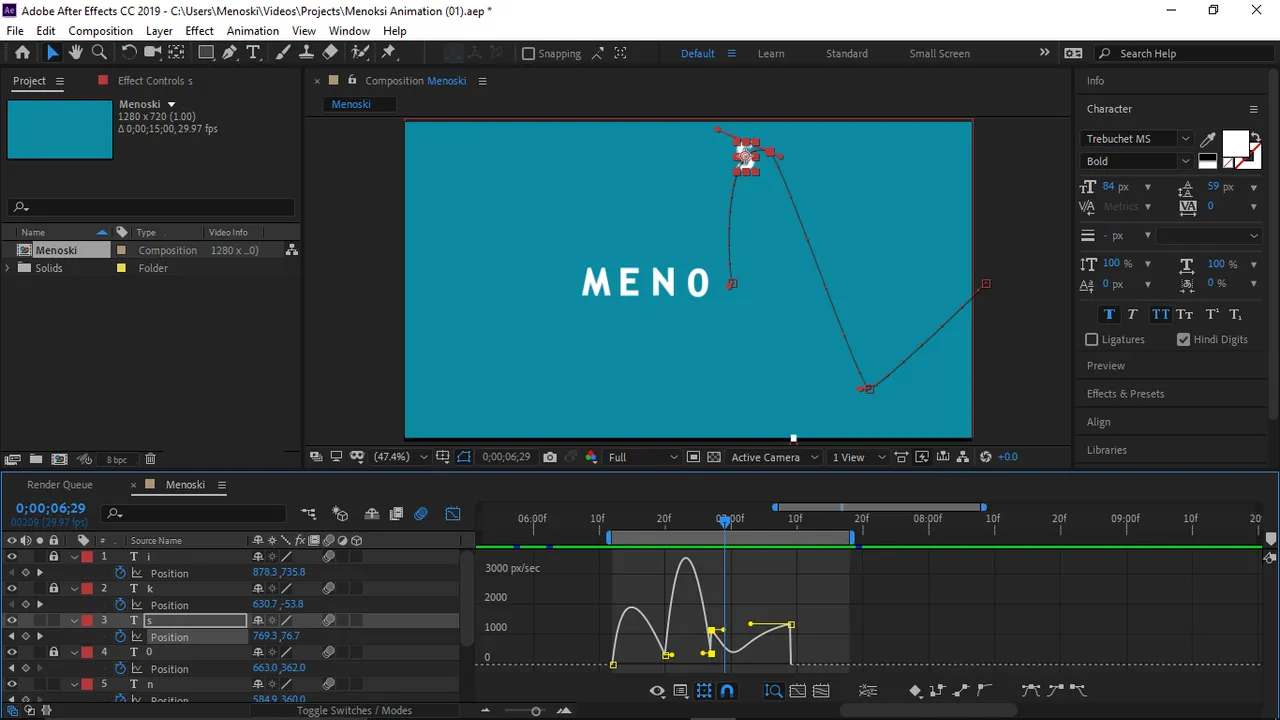Switch to the Effect Controls tab
This screenshot has height=720, width=1280.
click(155, 81)
